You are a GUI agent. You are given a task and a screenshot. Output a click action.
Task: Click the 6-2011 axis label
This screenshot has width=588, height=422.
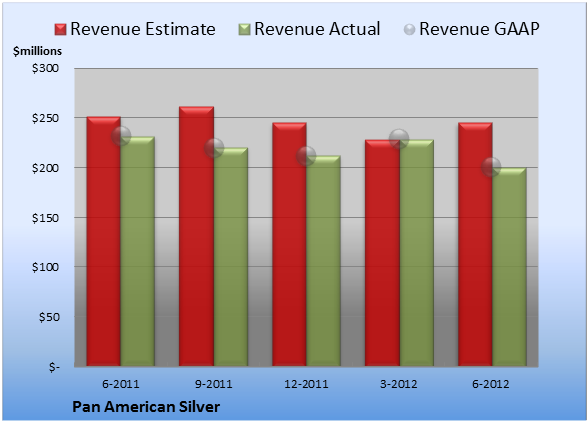coord(121,384)
